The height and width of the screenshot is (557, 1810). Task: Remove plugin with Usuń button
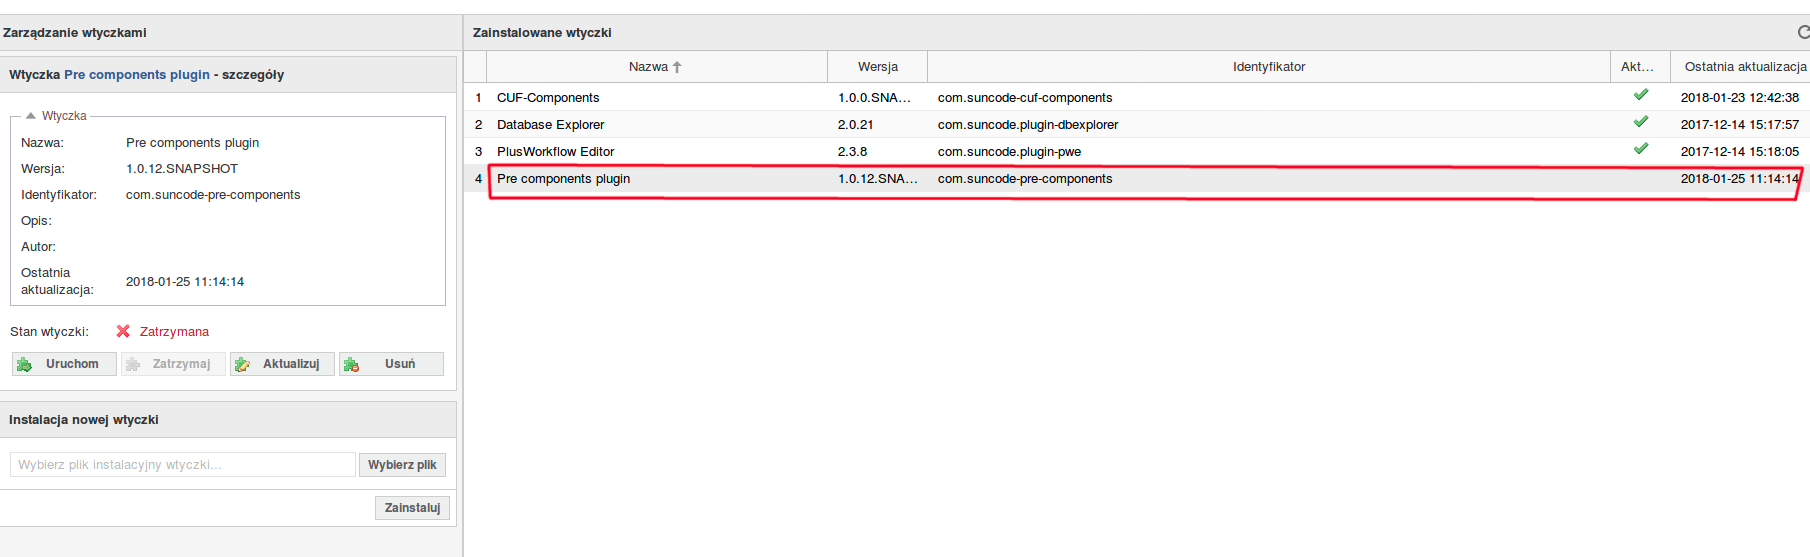pyautogui.click(x=391, y=364)
